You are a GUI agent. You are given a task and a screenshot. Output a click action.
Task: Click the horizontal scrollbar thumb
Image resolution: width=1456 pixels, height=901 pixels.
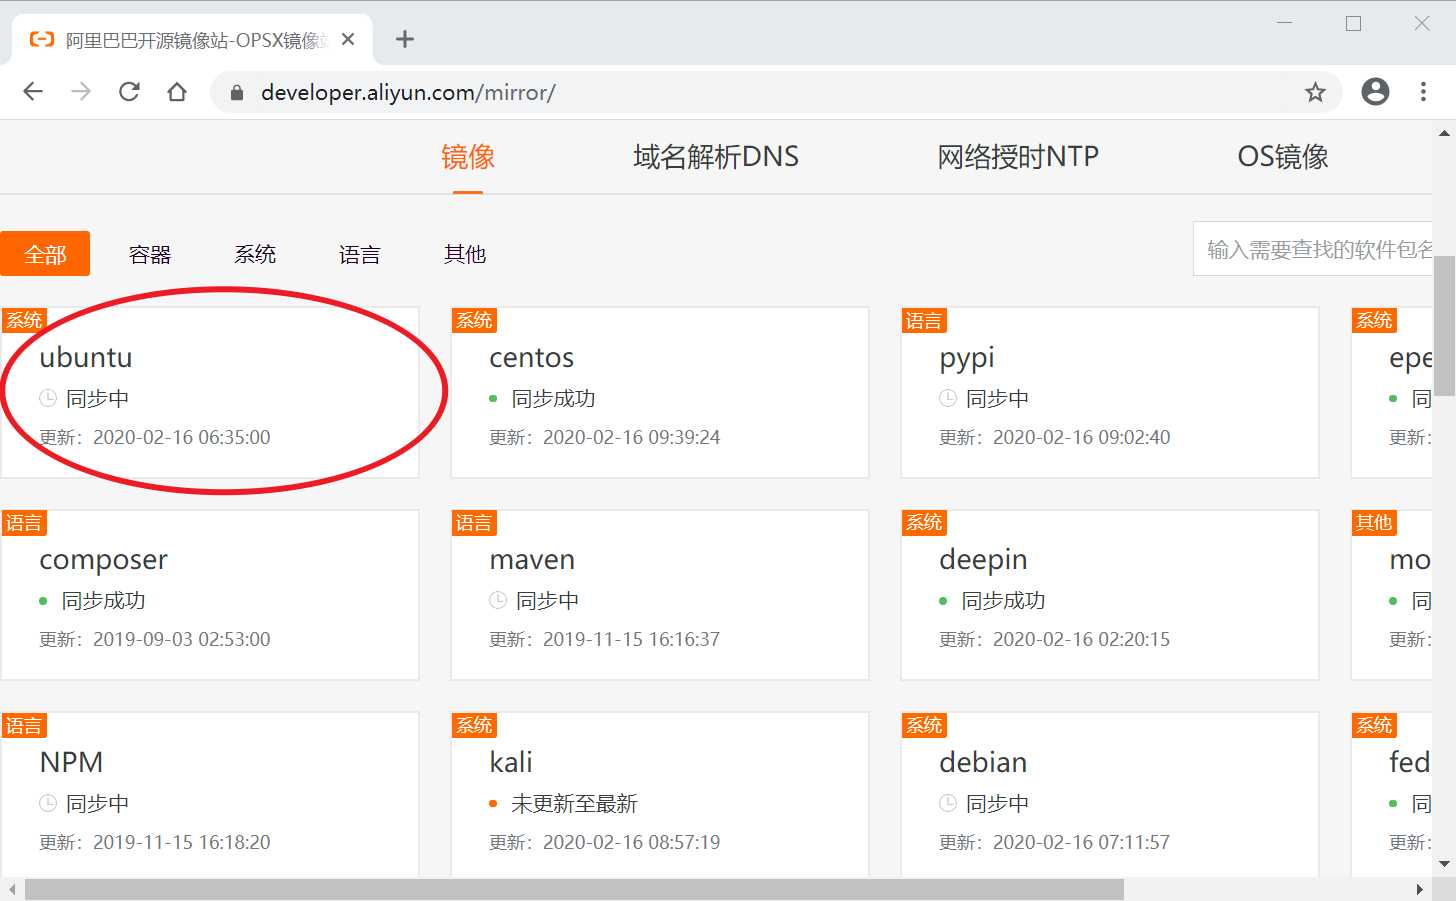point(574,890)
